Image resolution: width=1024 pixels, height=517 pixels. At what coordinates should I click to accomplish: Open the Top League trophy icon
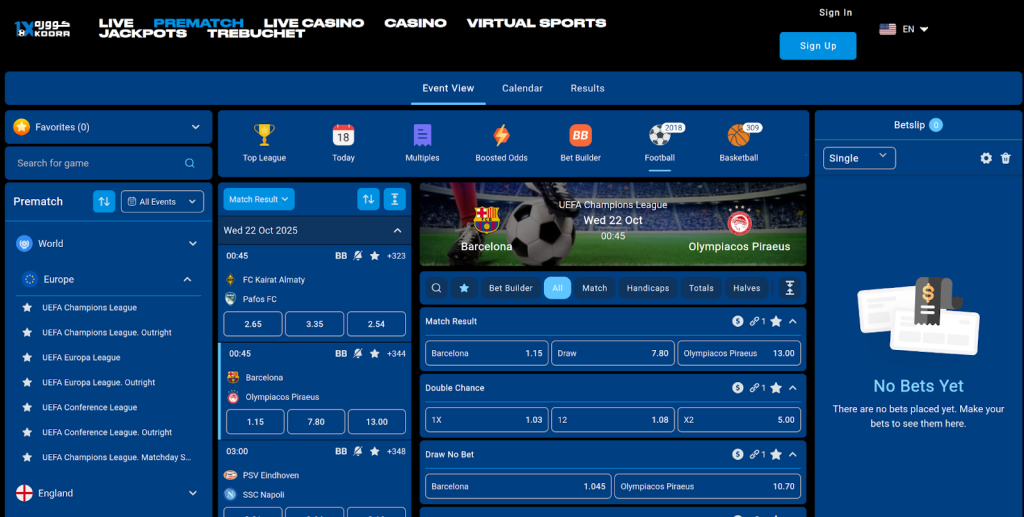(264, 136)
